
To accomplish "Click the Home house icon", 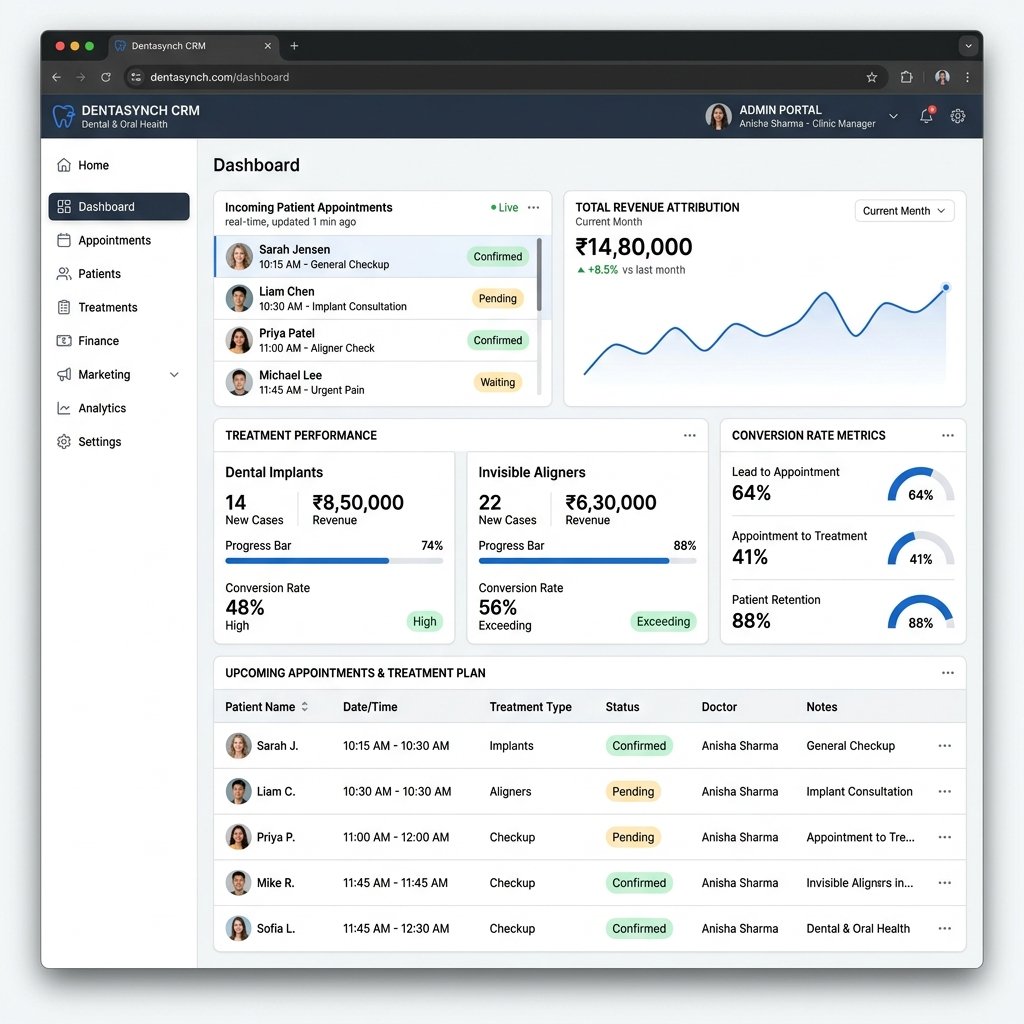I will tap(64, 165).
